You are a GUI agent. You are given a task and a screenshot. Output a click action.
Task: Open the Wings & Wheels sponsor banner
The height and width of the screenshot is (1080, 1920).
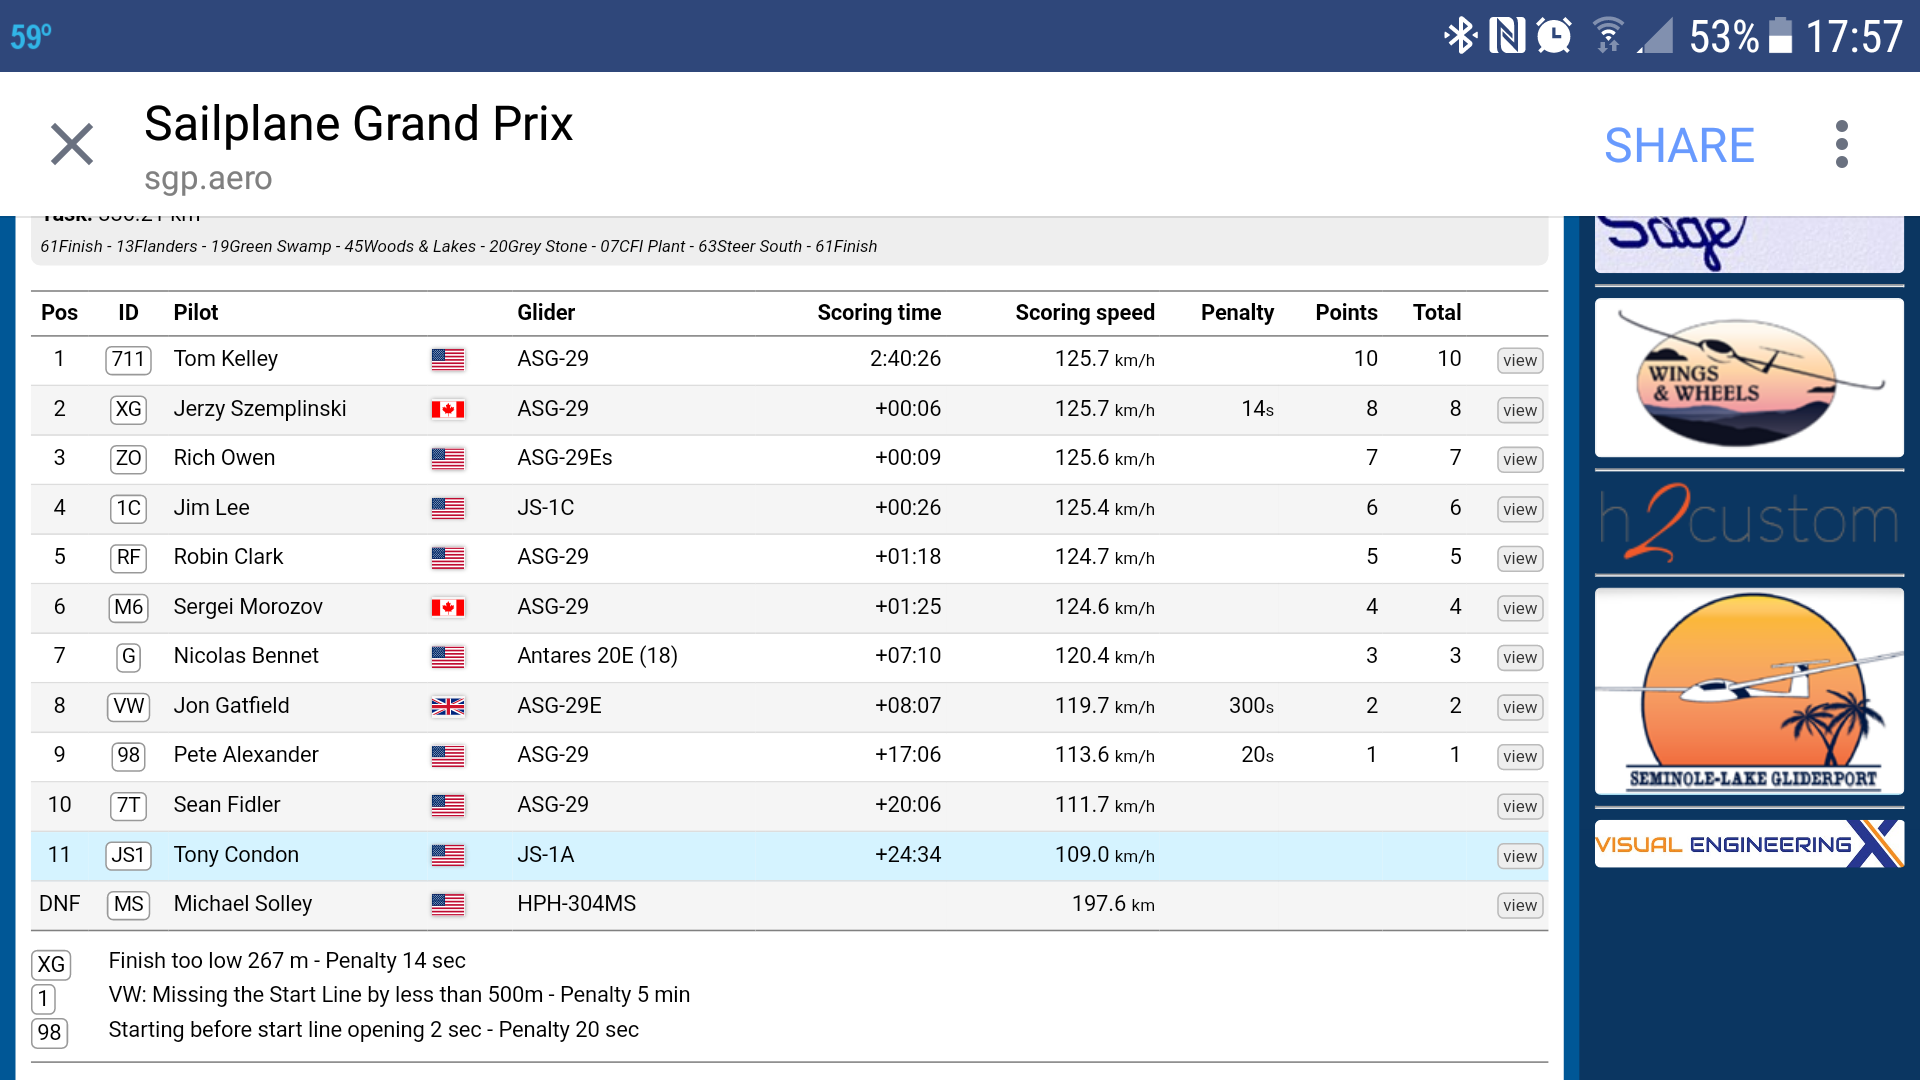(x=1749, y=377)
